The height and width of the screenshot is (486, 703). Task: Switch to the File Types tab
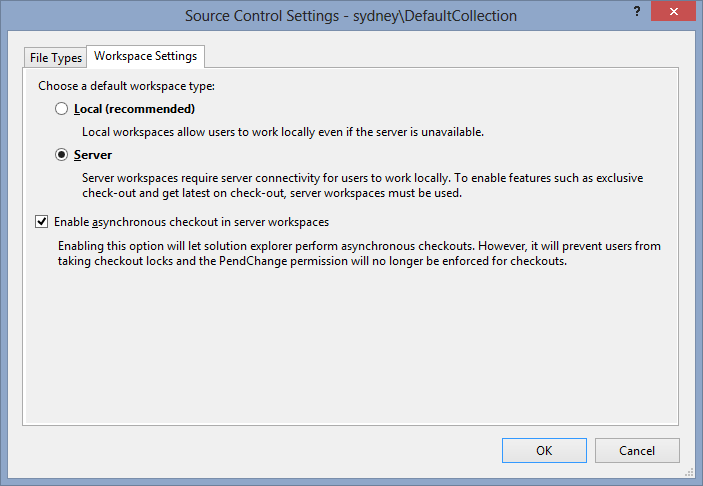click(x=56, y=58)
